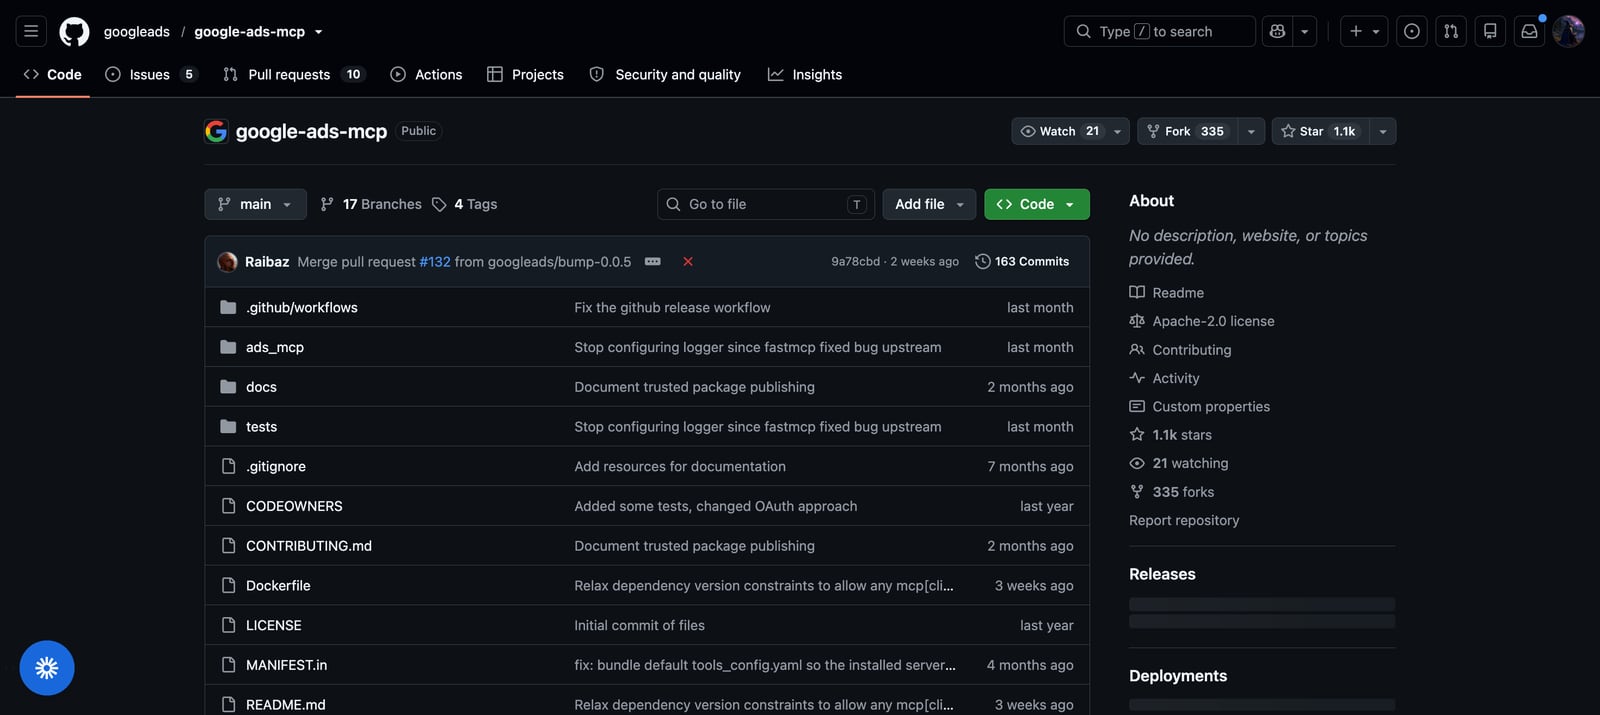The height and width of the screenshot is (715, 1600).
Task: Open Copilot dropdown arrow beside chat icon
Action: 1304,31
